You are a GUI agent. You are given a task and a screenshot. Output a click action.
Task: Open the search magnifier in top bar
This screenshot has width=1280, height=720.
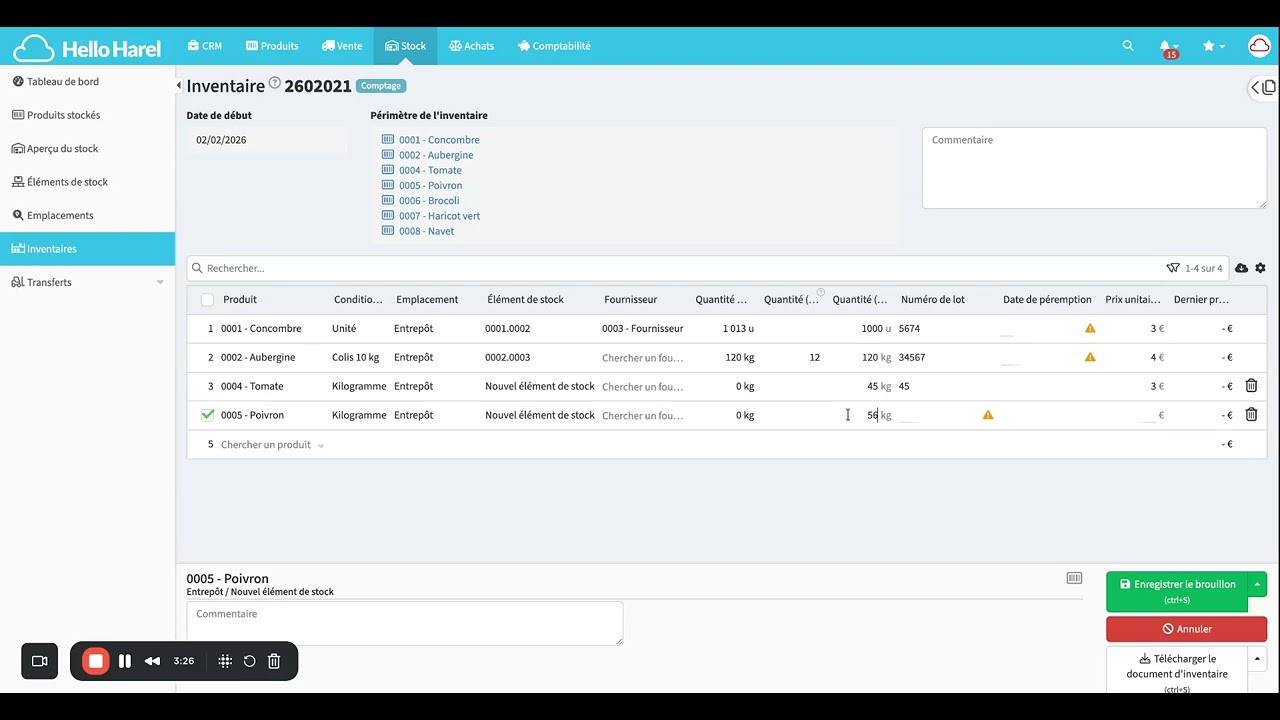coord(1128,46)
